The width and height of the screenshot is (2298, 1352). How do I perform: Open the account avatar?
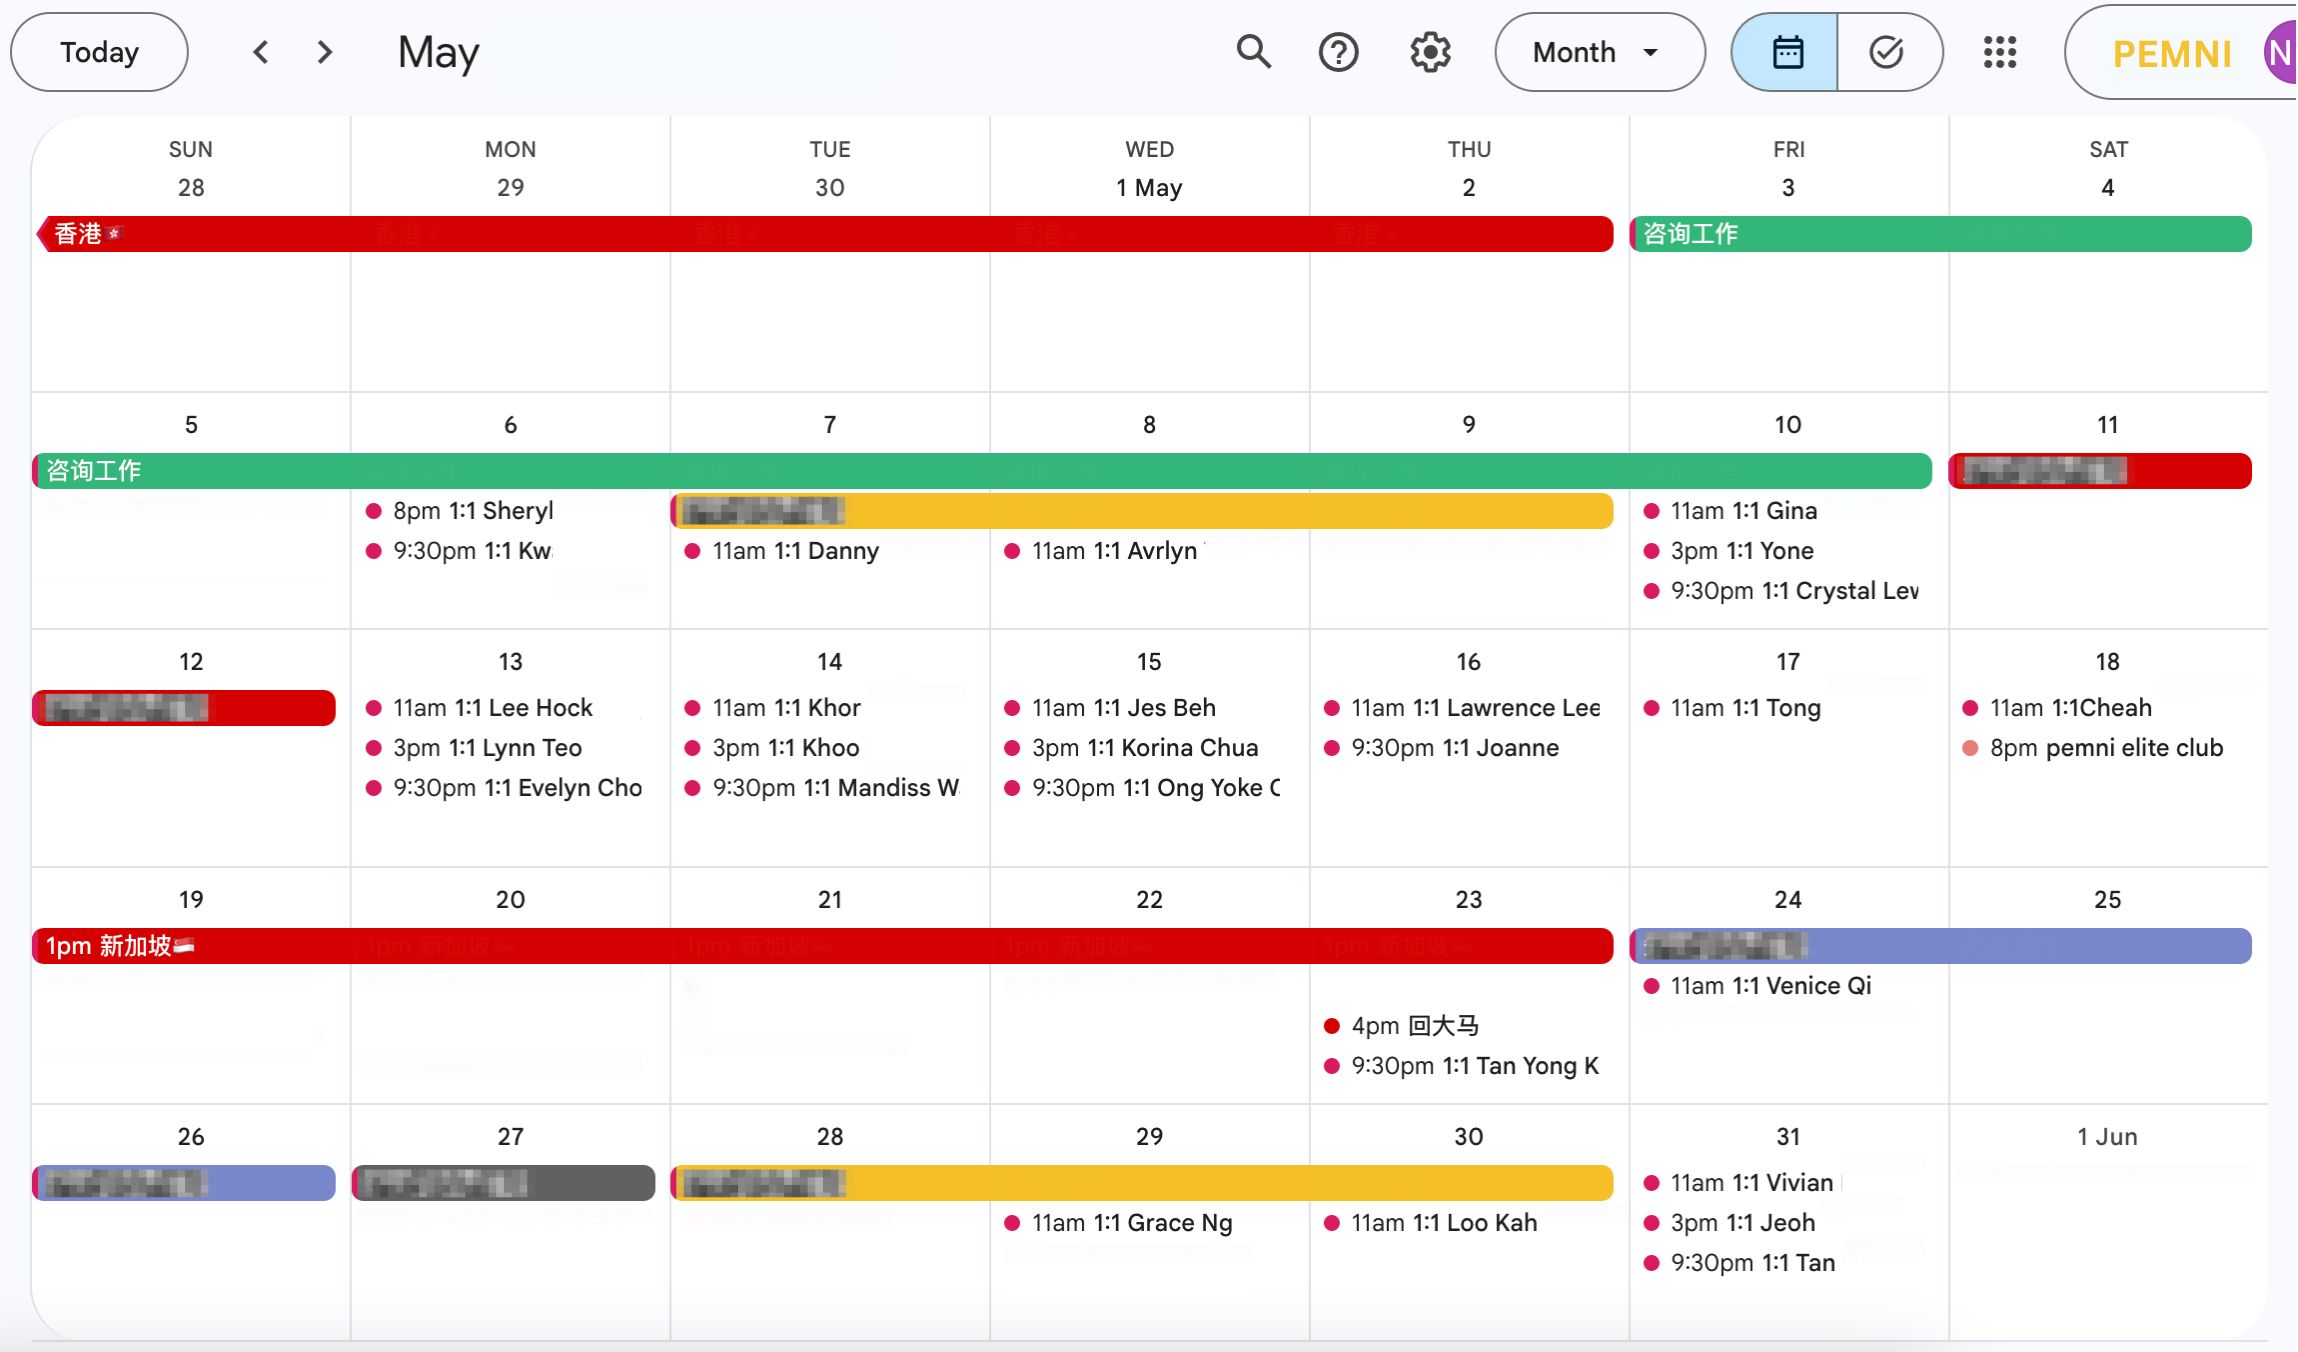[x=2281, y=52]
